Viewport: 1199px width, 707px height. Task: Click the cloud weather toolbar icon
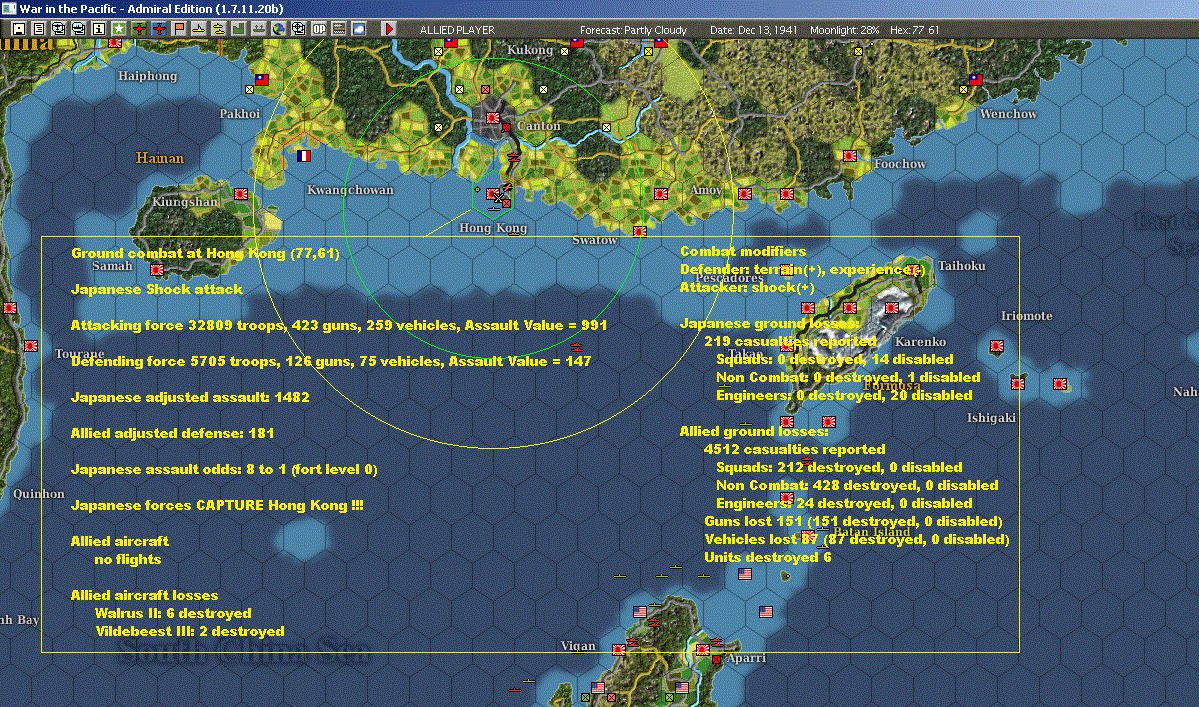[358, 29]
